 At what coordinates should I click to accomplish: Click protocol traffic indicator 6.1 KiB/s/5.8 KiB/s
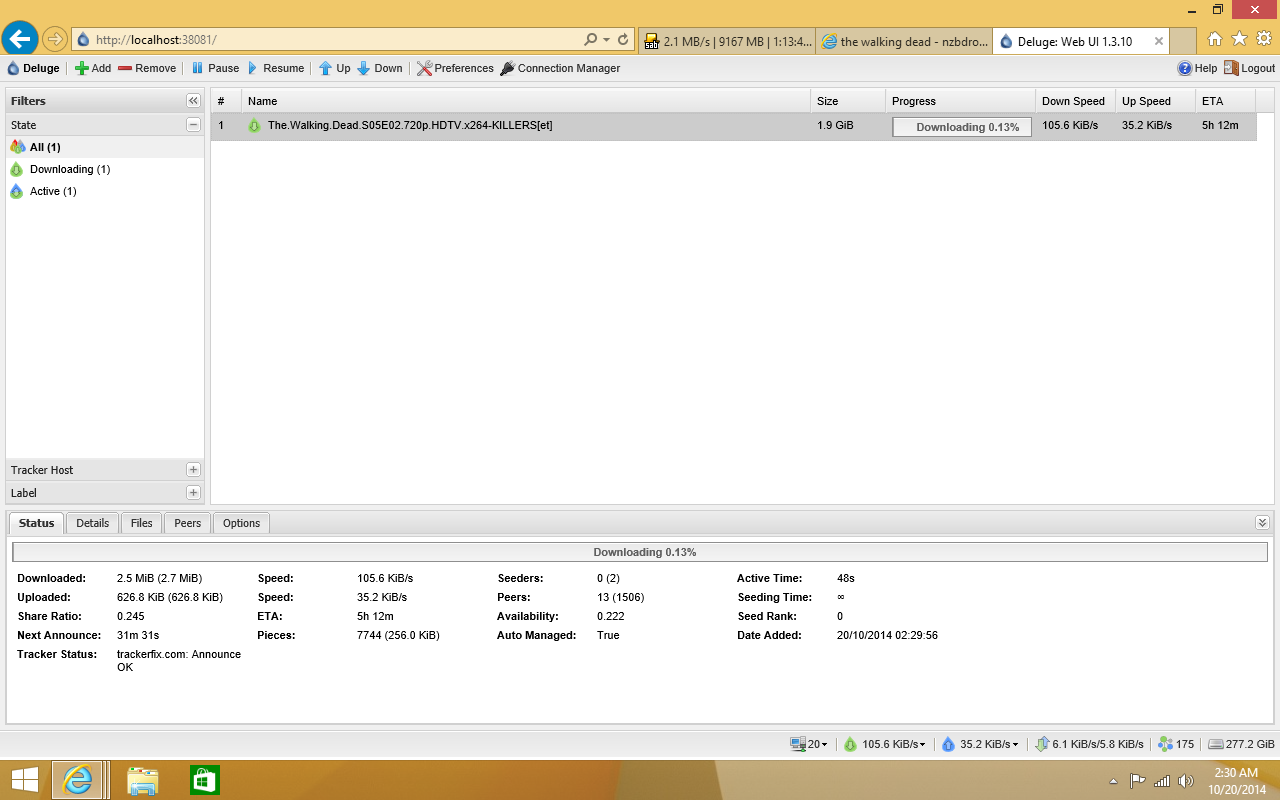coord(1089,744)
